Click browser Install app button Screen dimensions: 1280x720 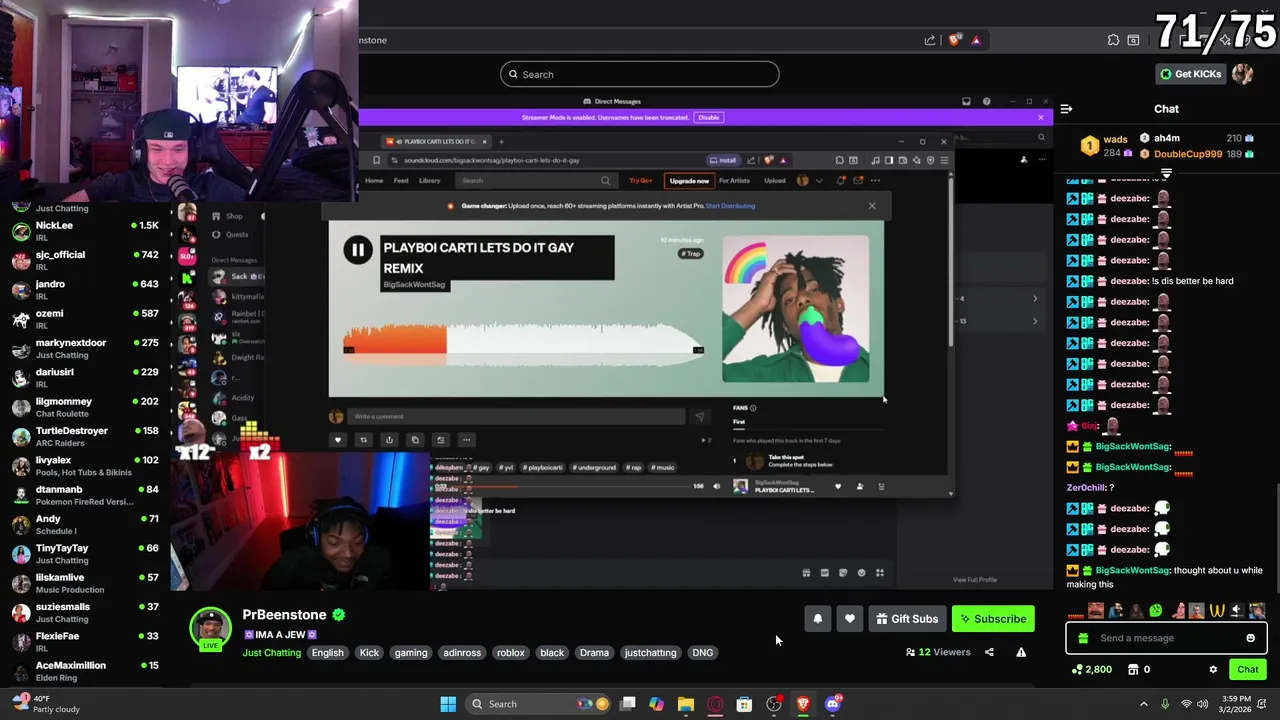(x=723, y=160)
